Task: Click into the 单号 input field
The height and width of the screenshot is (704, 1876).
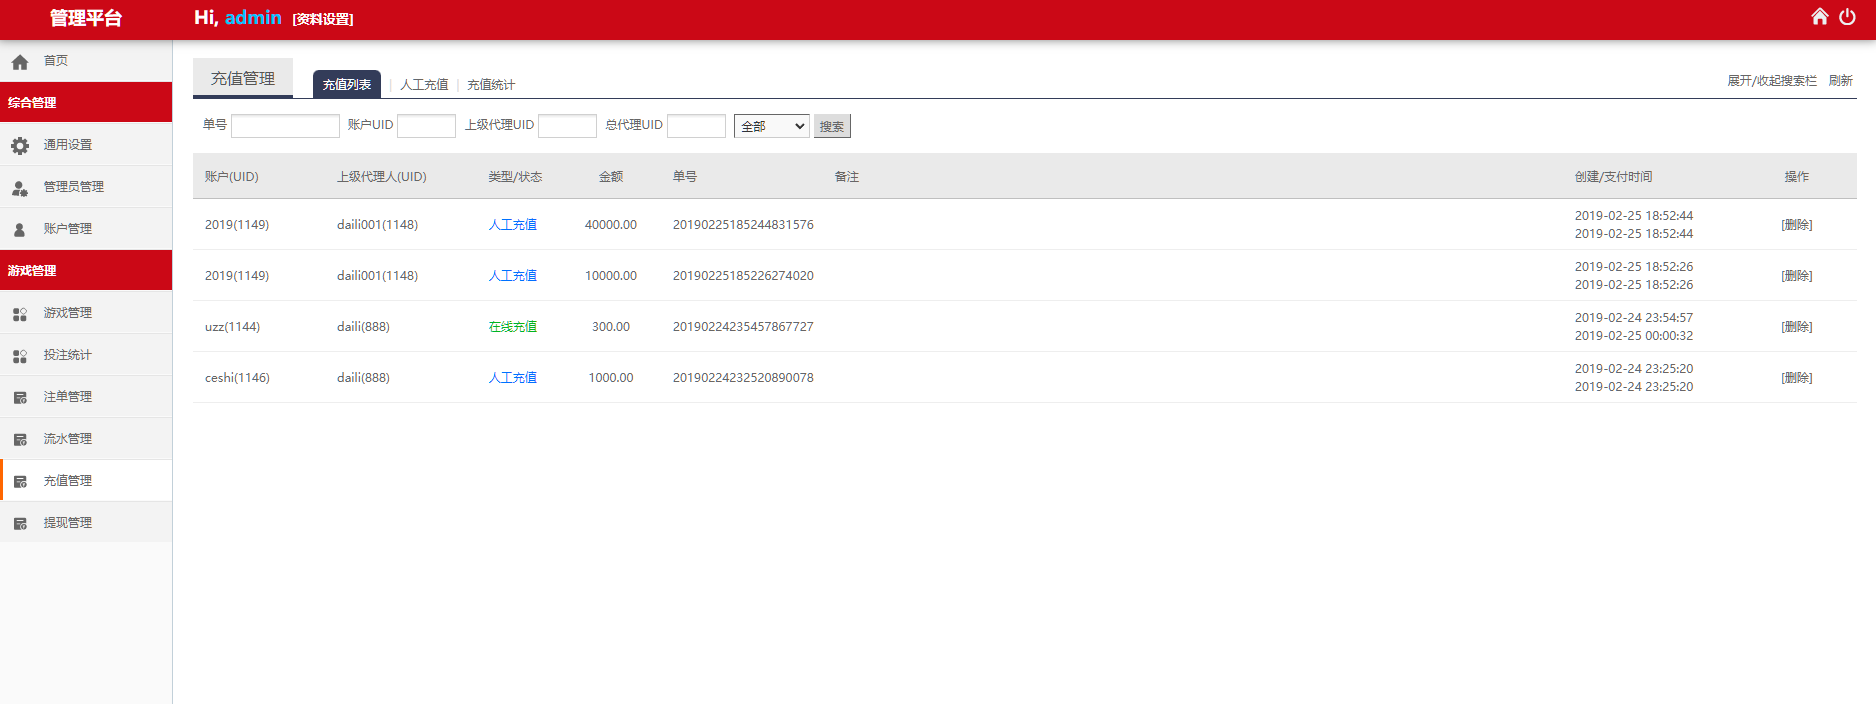Action: click(x=285, y=126)
